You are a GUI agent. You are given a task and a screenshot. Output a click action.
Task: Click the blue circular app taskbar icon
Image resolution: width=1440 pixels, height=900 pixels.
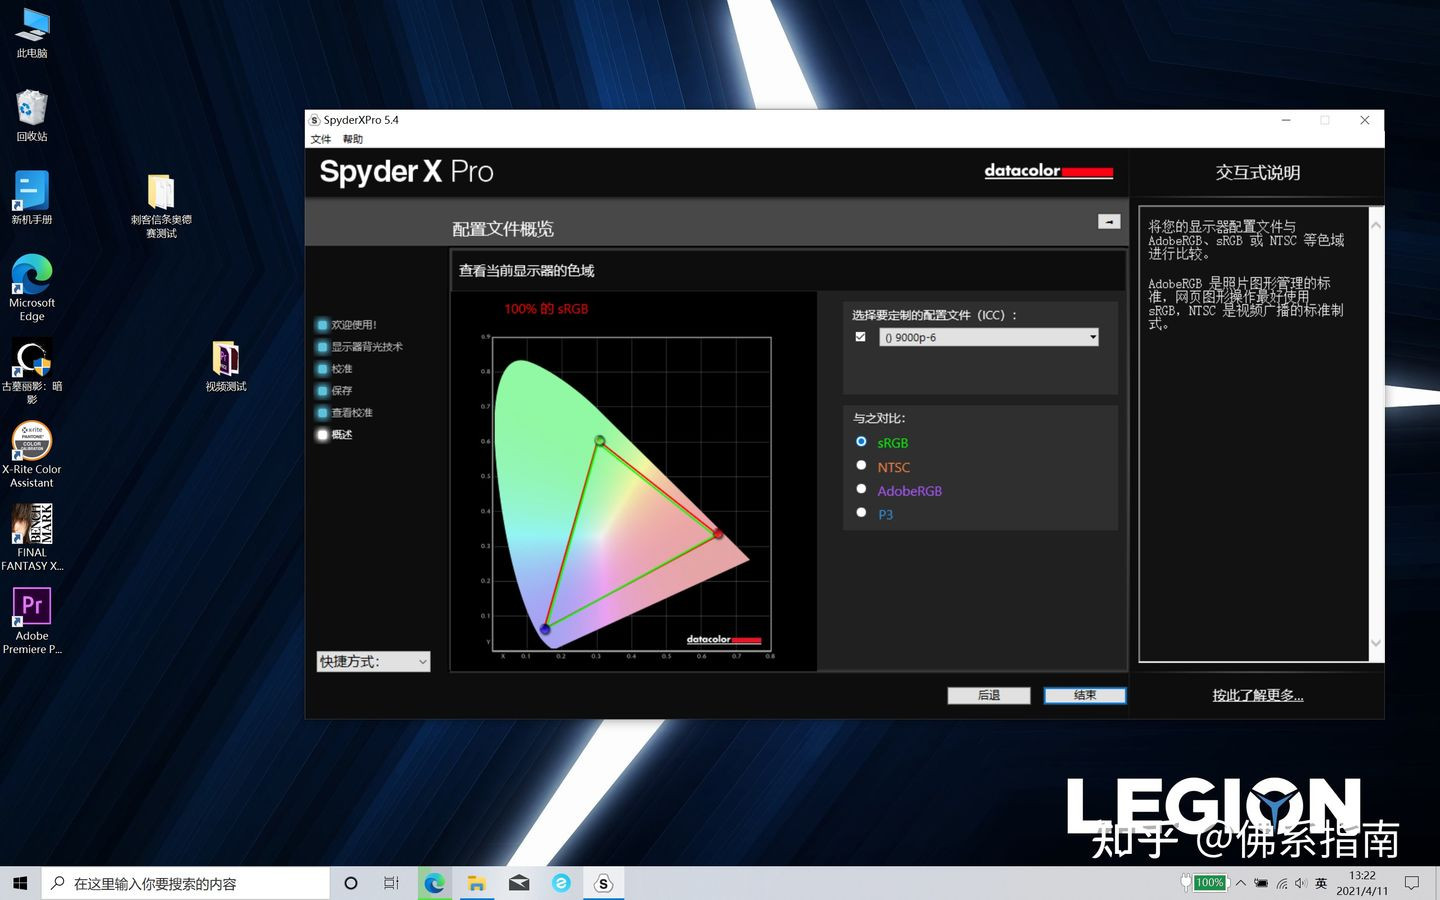[x=561, y=883]
